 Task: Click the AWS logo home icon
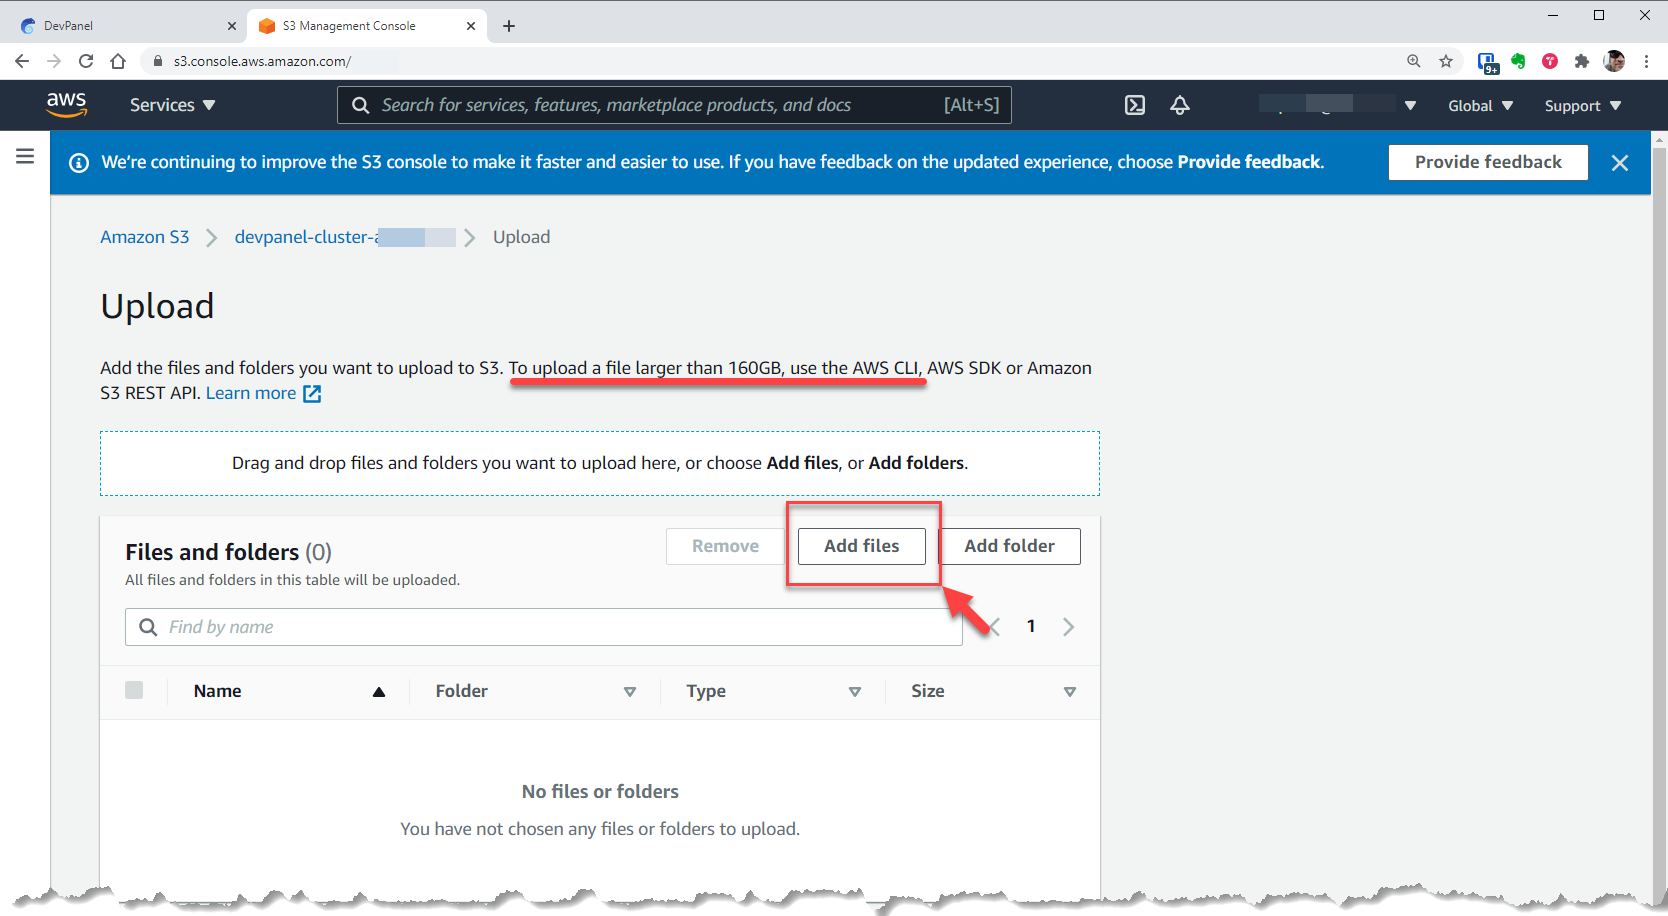[67, 104]
